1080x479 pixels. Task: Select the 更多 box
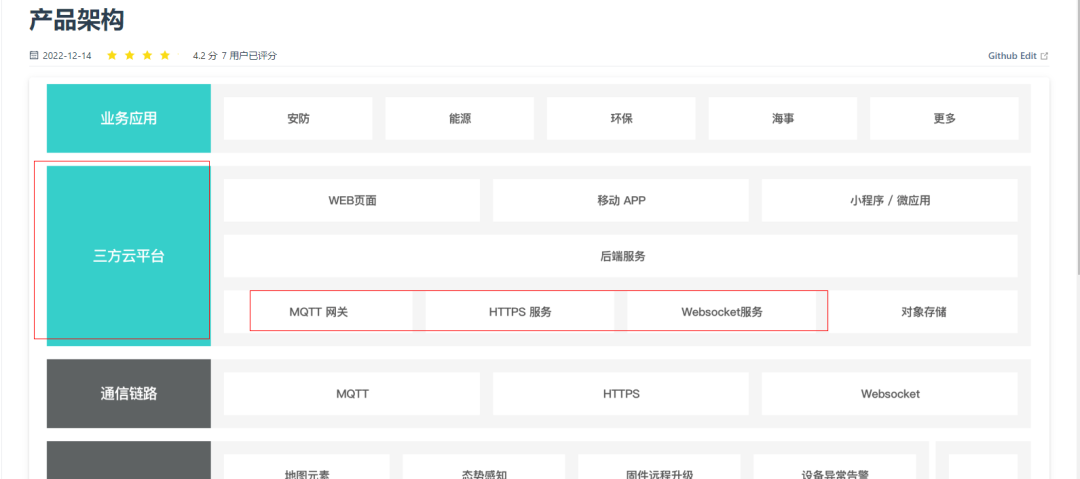point(944,119)
